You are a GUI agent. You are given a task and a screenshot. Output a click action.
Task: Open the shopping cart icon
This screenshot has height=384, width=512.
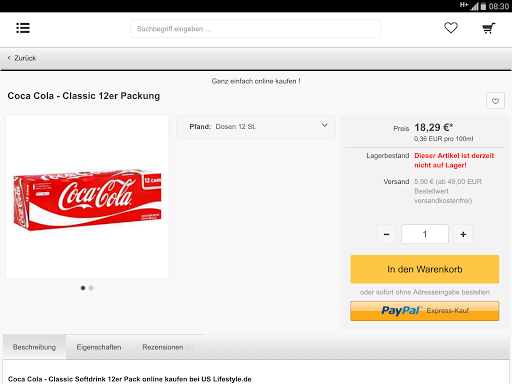coord(489,28)
